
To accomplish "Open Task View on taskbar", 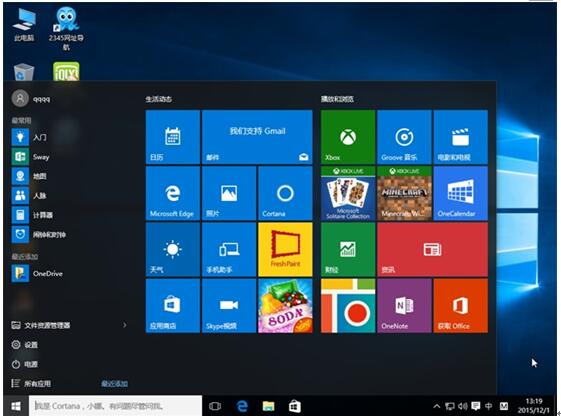I will pos(215,406).
